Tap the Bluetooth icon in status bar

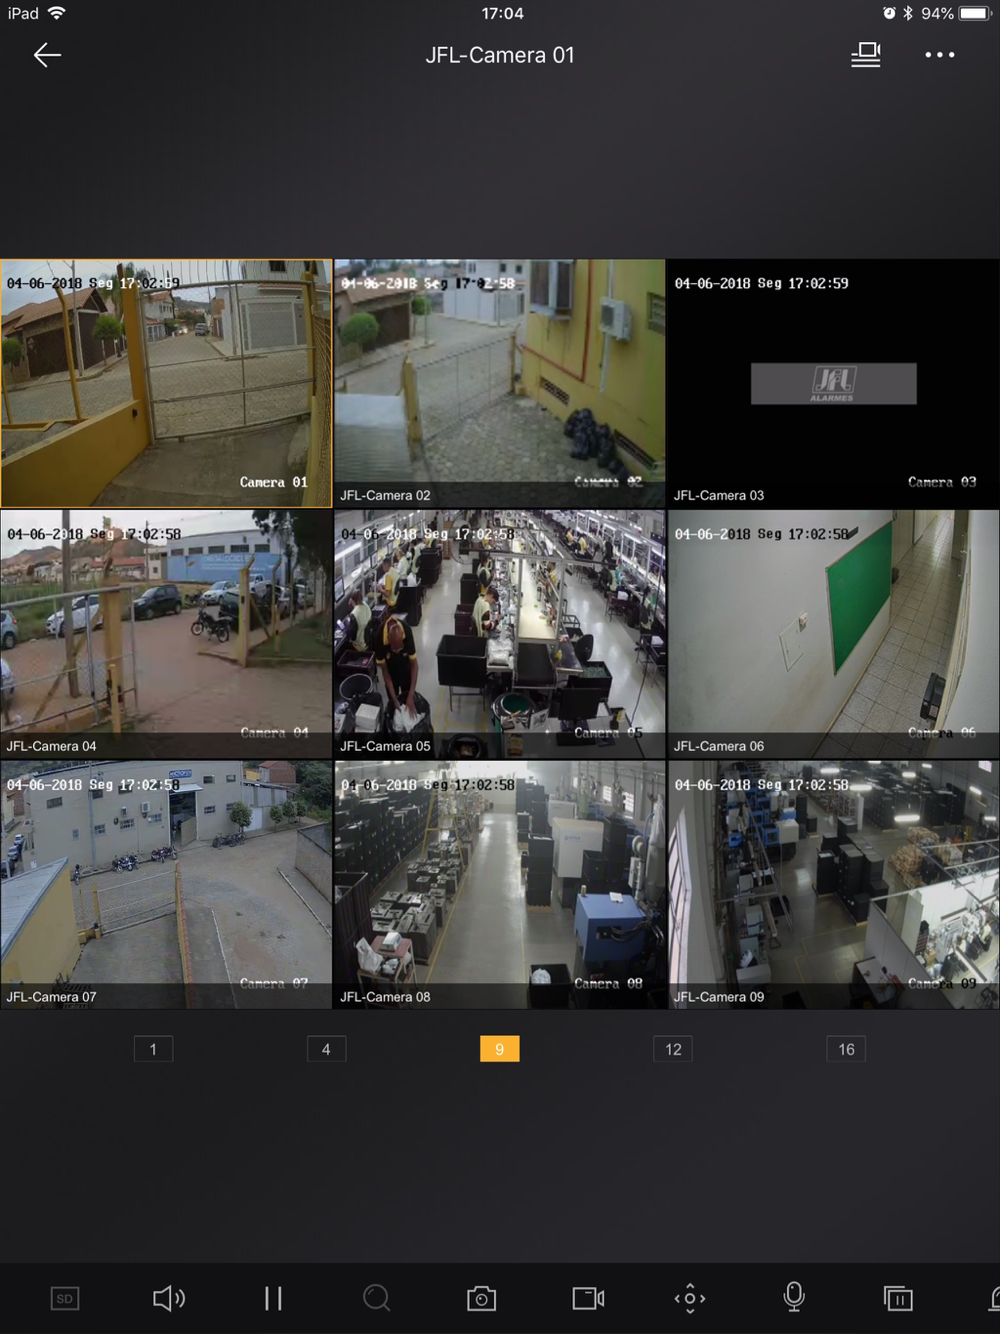[908, 13]
